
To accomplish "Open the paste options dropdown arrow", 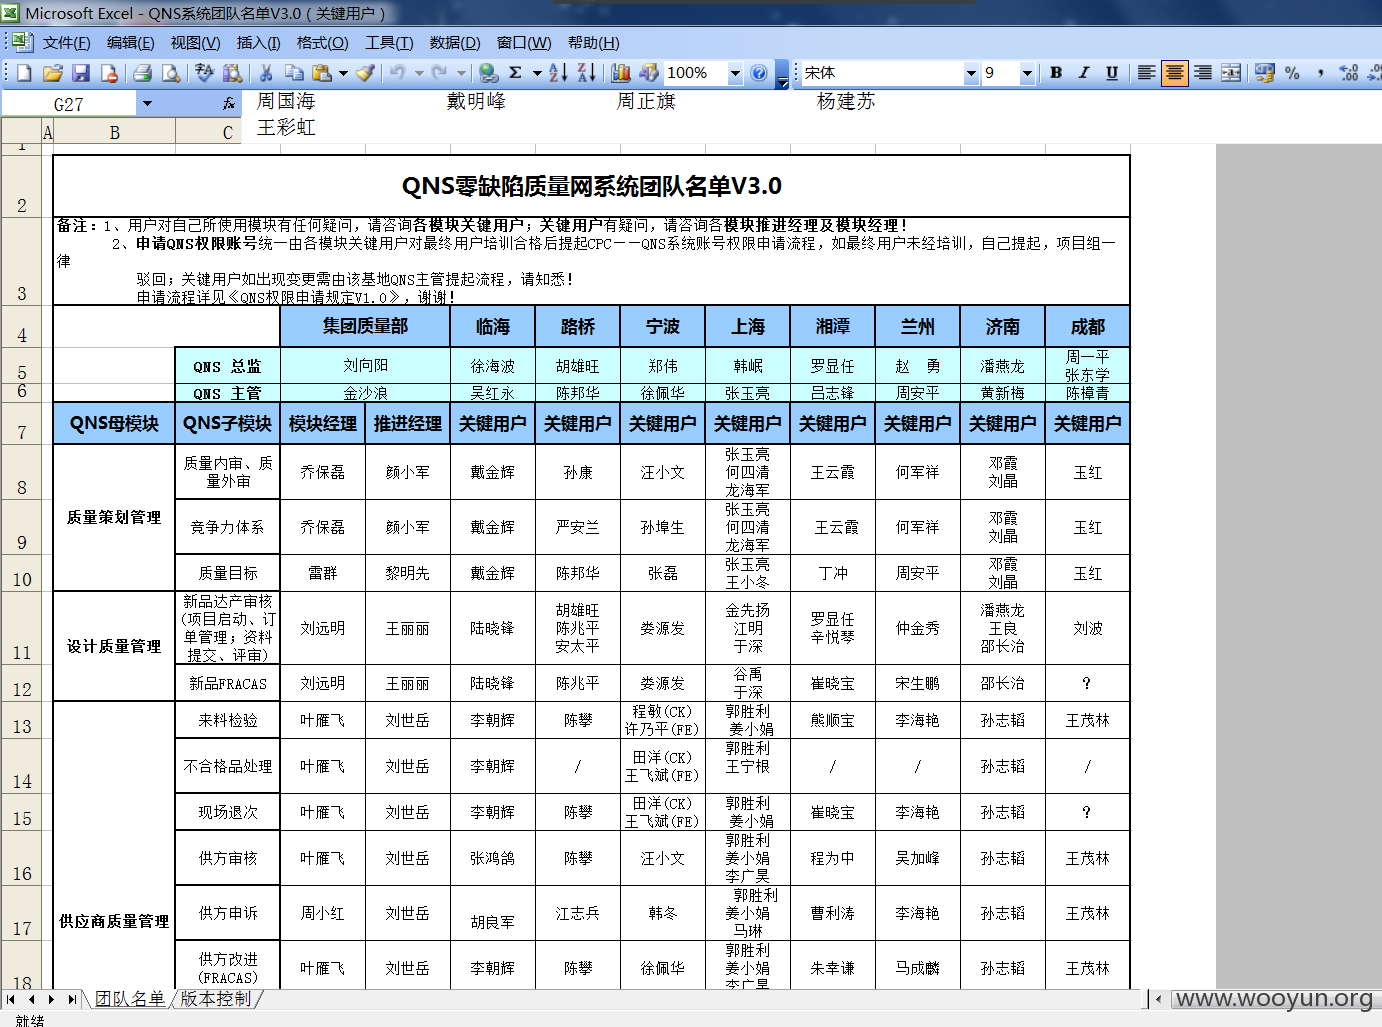I will [x=343, y=73].
